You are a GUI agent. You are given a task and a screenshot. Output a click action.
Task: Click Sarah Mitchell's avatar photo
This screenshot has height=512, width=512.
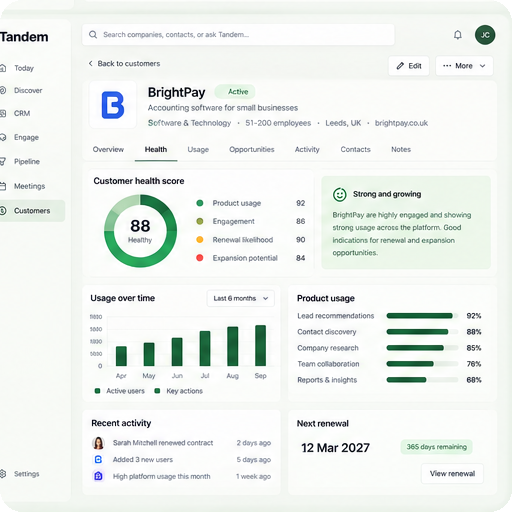coord(98,443)
